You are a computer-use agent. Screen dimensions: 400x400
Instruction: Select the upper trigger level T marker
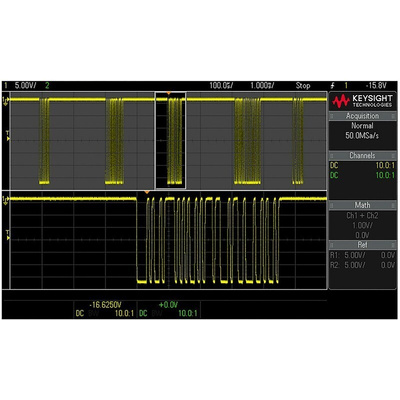coord(7,135)
